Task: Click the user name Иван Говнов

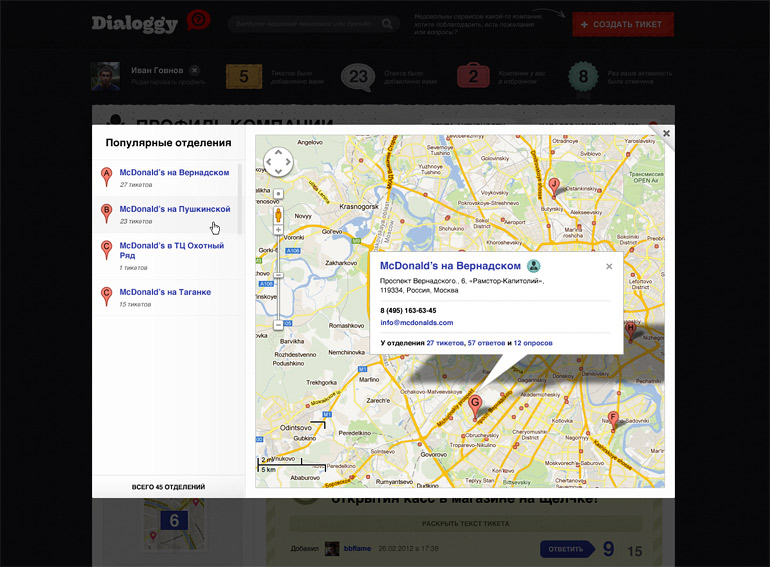Action: [x=157, y=70]
